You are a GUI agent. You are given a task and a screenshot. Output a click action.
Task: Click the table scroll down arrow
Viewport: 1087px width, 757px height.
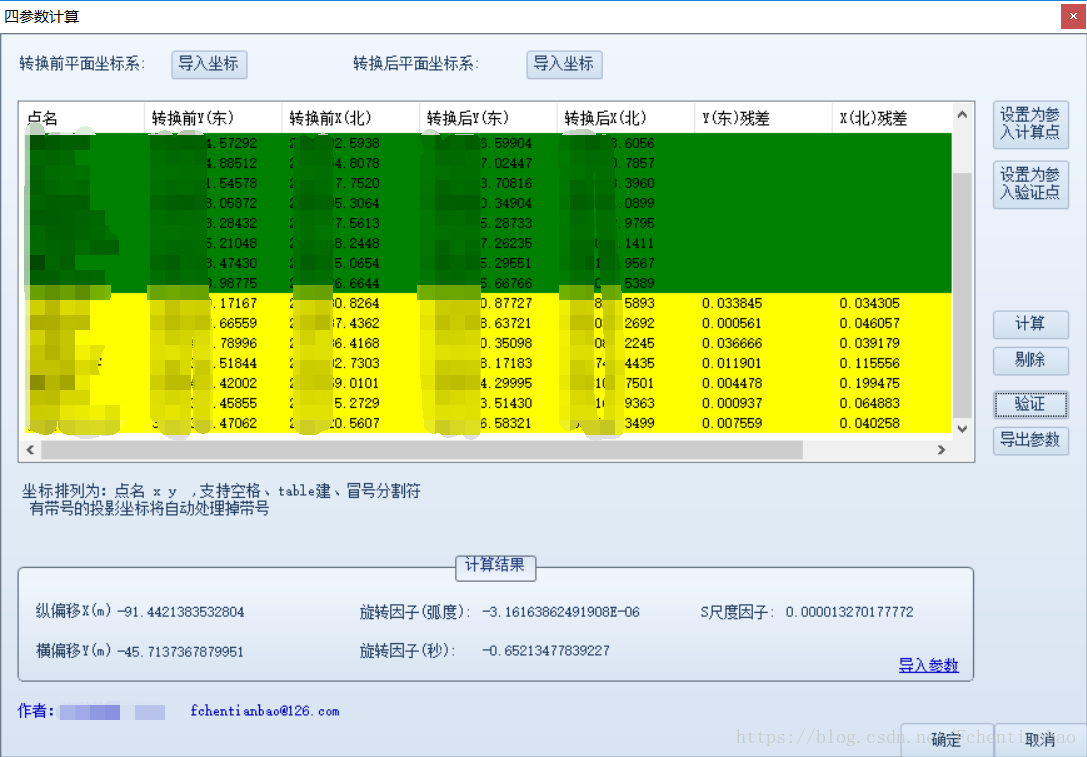pyautogui.click(x=962, y=429)
